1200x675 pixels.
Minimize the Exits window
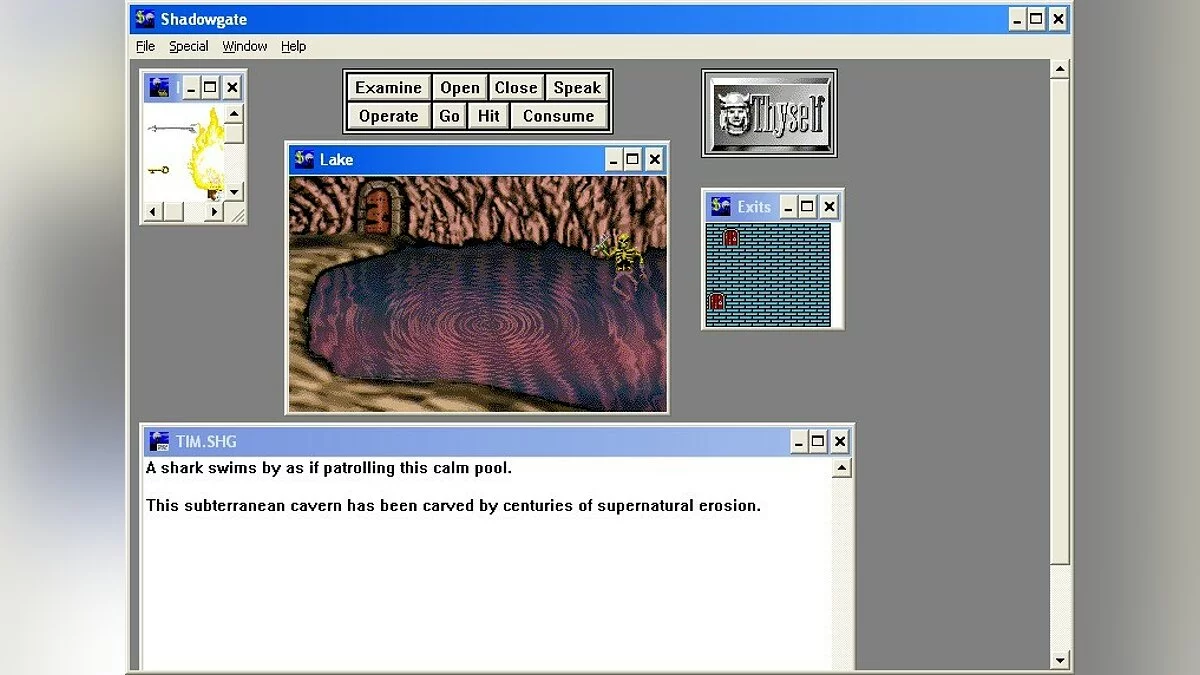coord(788,207)
